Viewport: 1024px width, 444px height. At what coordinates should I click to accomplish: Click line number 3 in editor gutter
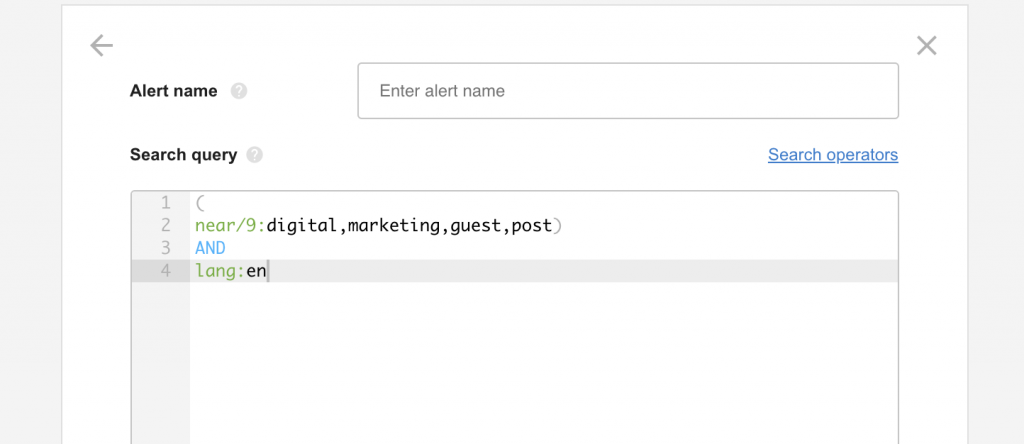165,248
